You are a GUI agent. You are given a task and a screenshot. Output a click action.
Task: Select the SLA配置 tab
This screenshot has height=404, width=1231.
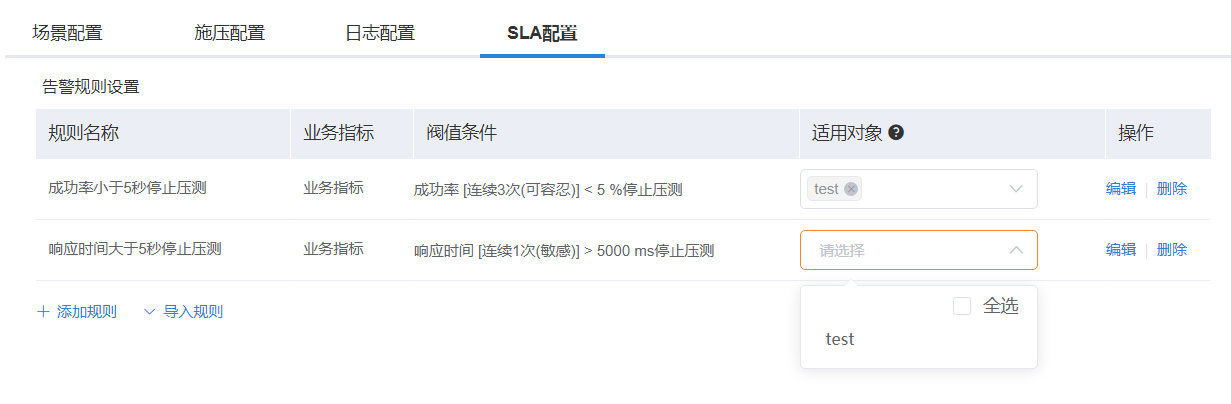[x=542, y=33]
